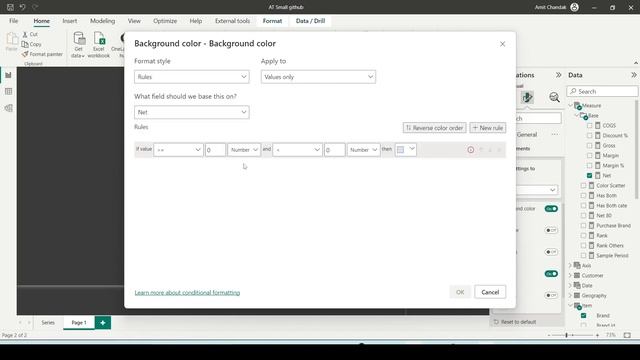
Task: Close the Background color dialog
Action: point(502,44)
